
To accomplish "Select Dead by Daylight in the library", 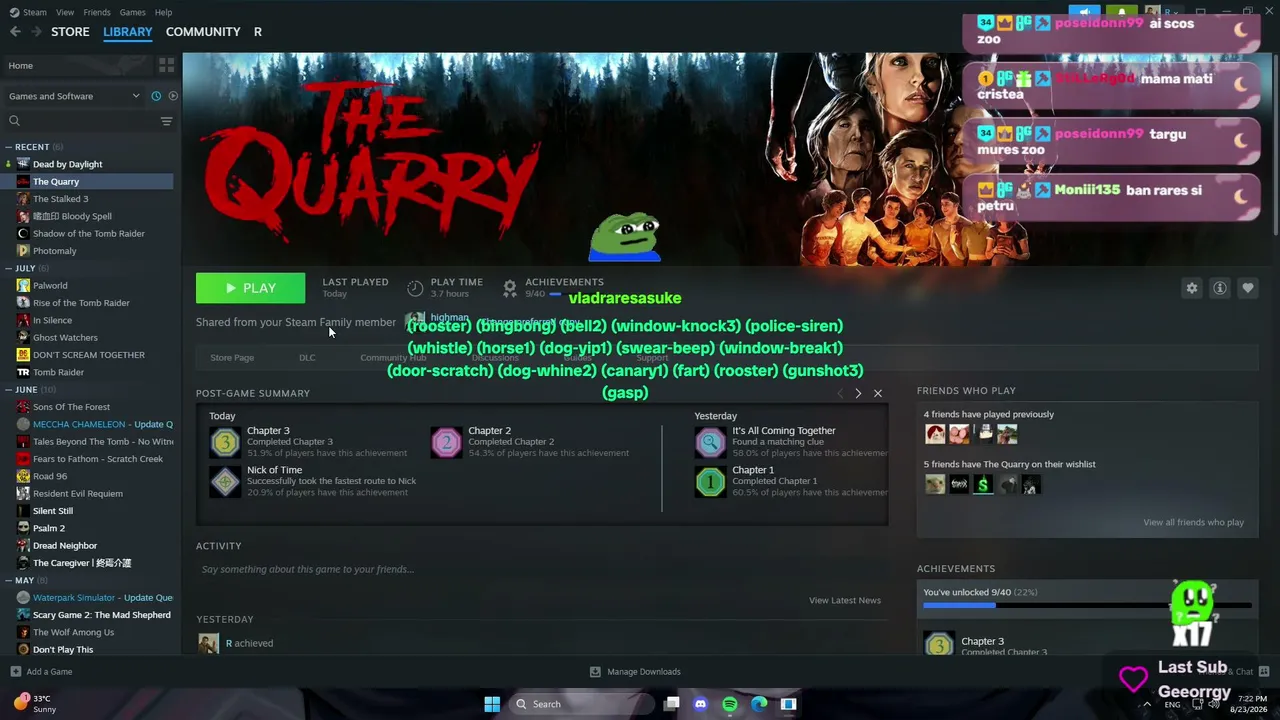I will (x=68, y=164).
